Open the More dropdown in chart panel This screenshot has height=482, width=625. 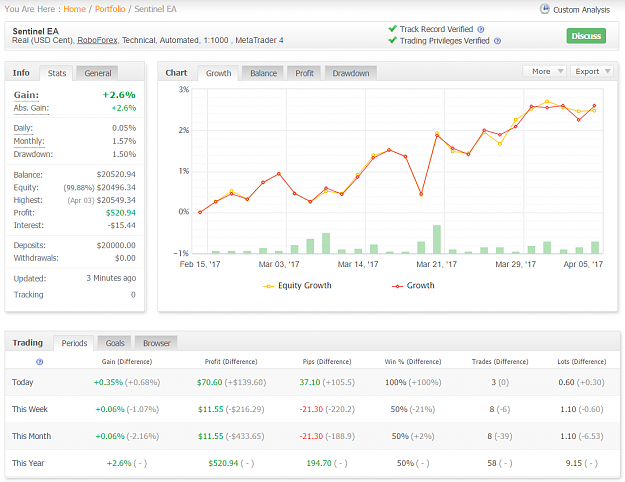544,71
